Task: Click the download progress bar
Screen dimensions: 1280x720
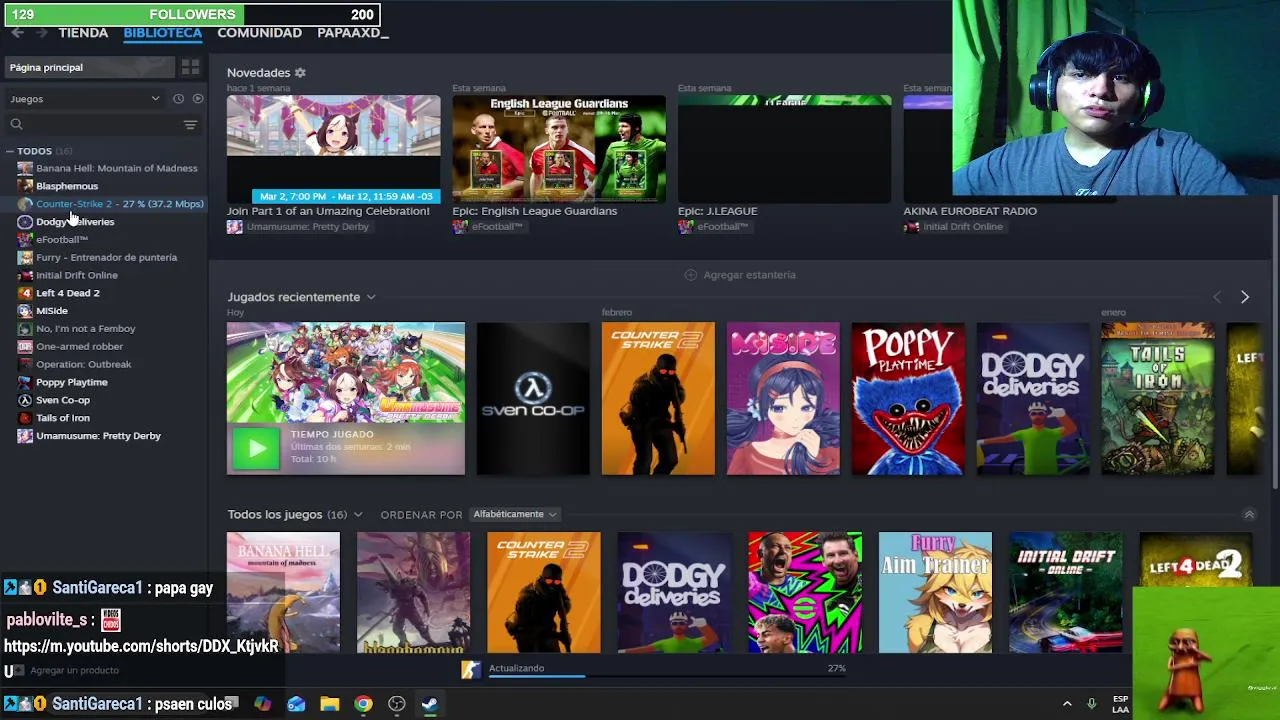Action: click(x=667, y=677)
